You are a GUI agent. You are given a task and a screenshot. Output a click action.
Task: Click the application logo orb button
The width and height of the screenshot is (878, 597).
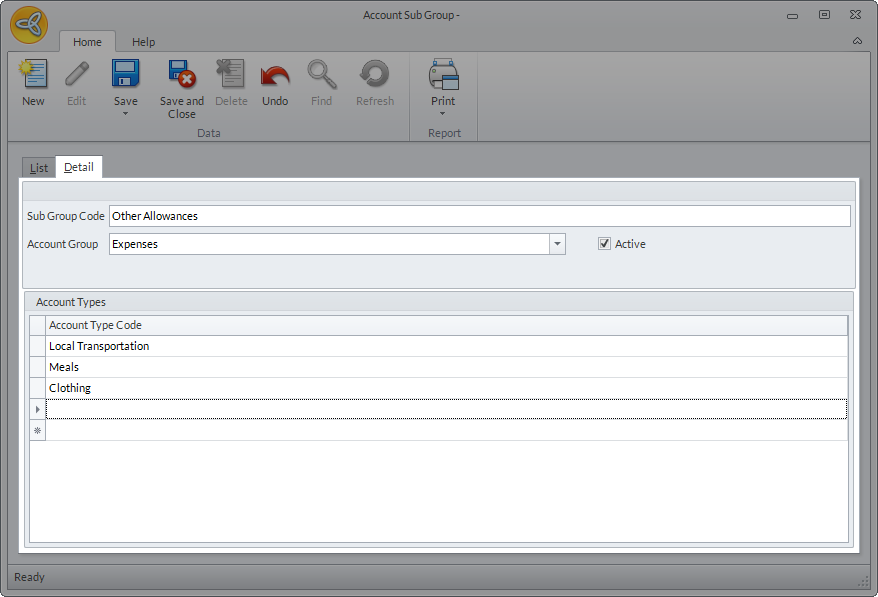coord(30,25)
